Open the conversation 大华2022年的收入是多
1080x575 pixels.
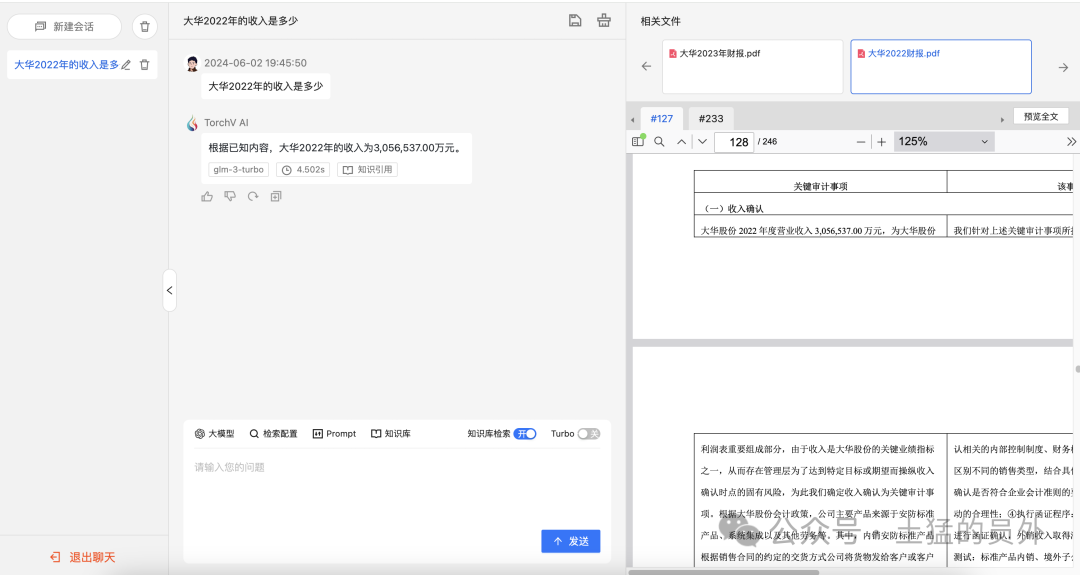(x=66, y=65)
